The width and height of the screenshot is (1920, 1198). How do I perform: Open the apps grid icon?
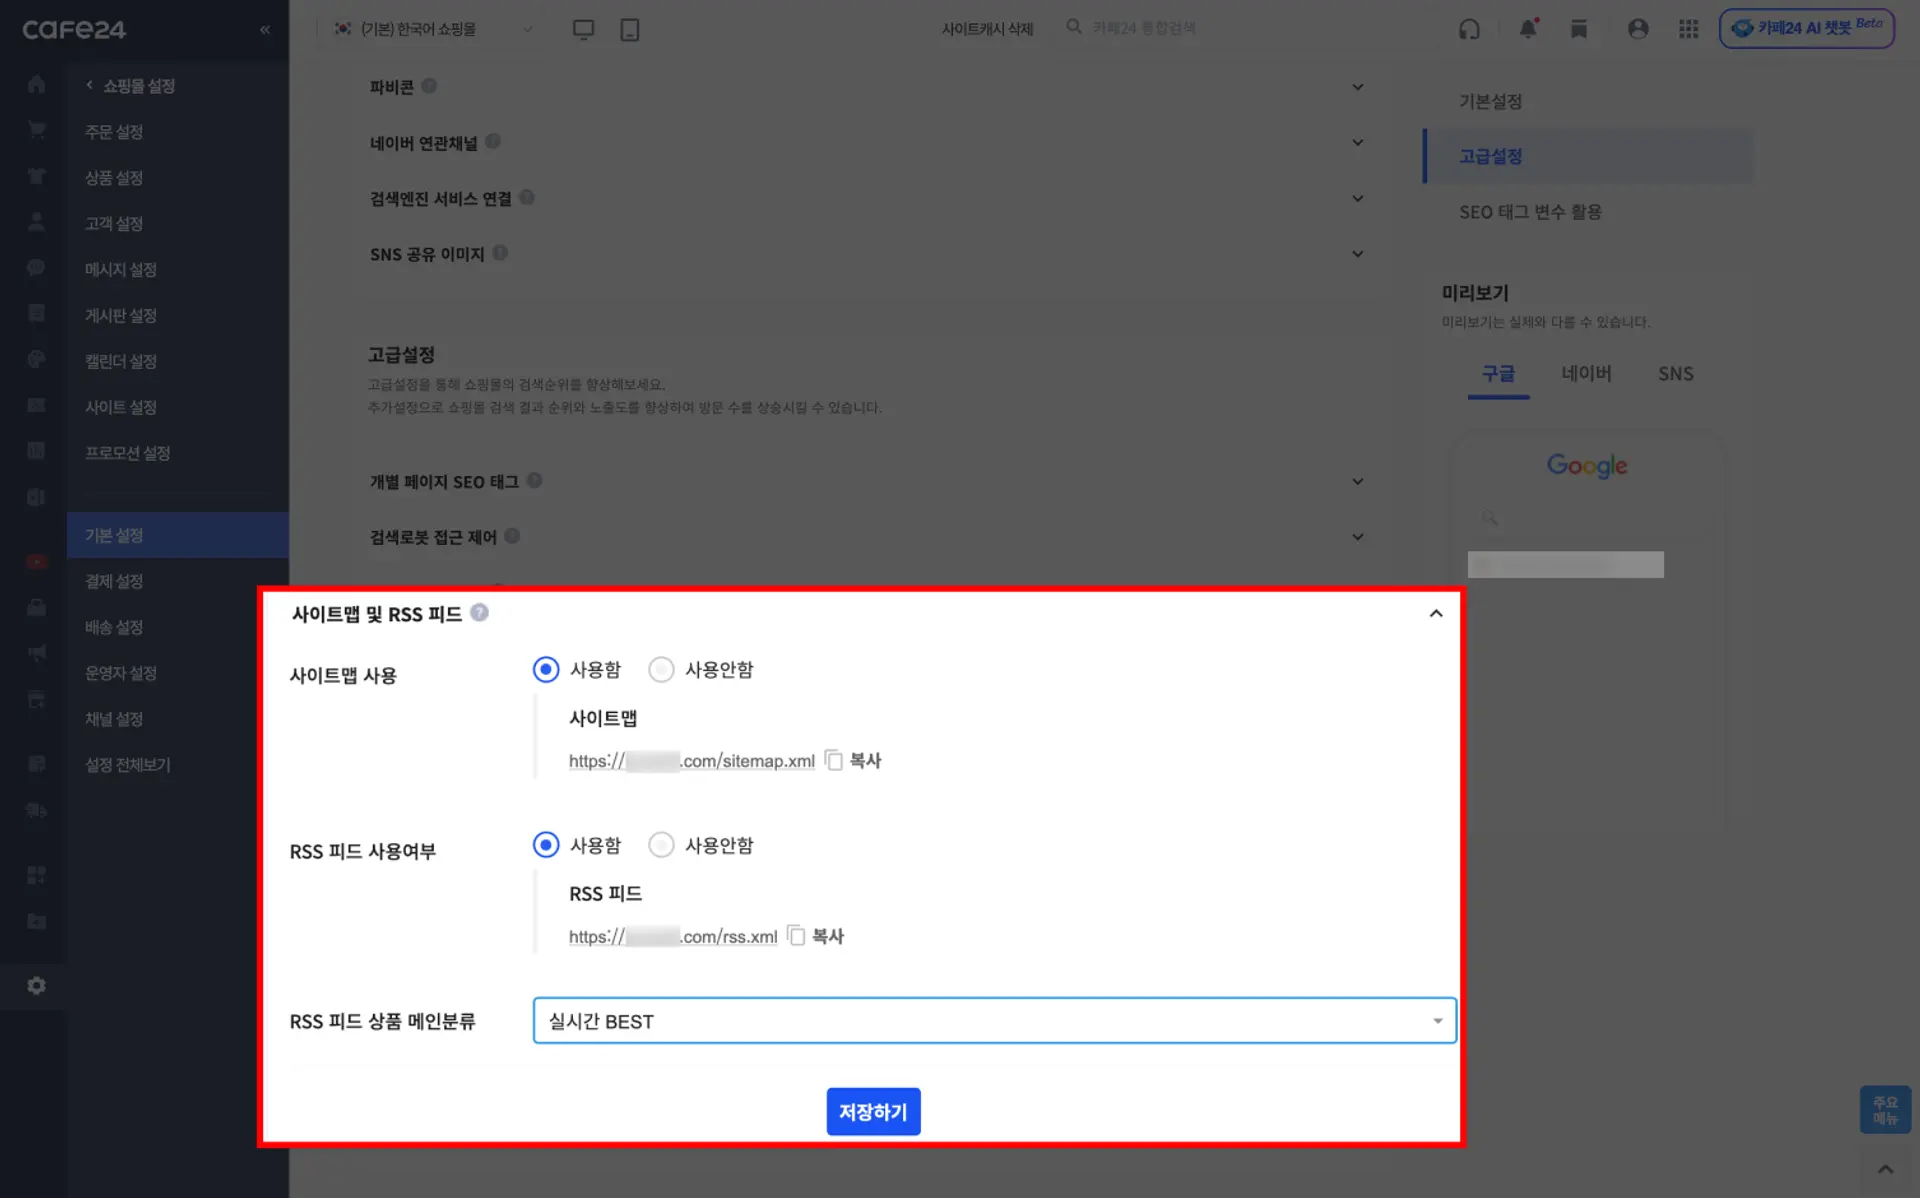(x=1689, y=29)
